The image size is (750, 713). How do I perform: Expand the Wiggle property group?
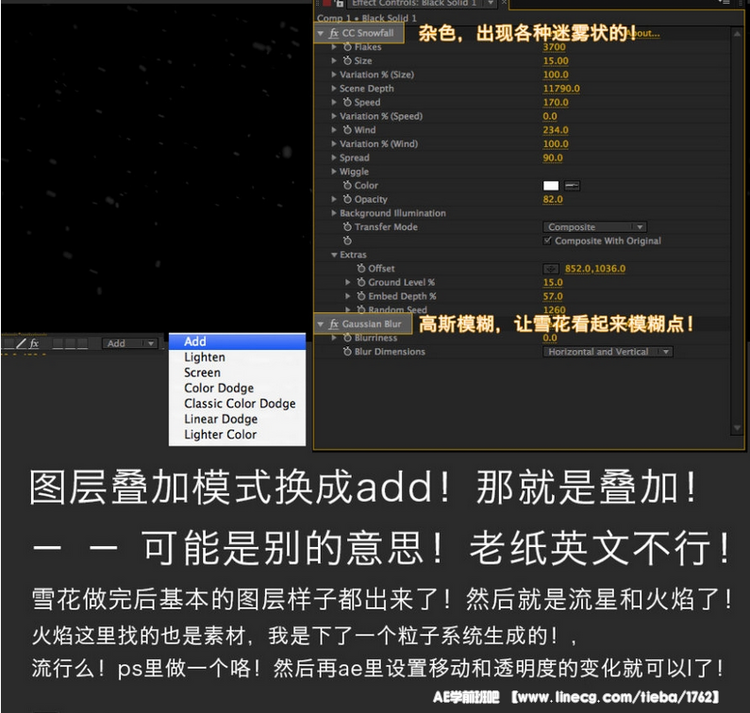click(334, 172)
